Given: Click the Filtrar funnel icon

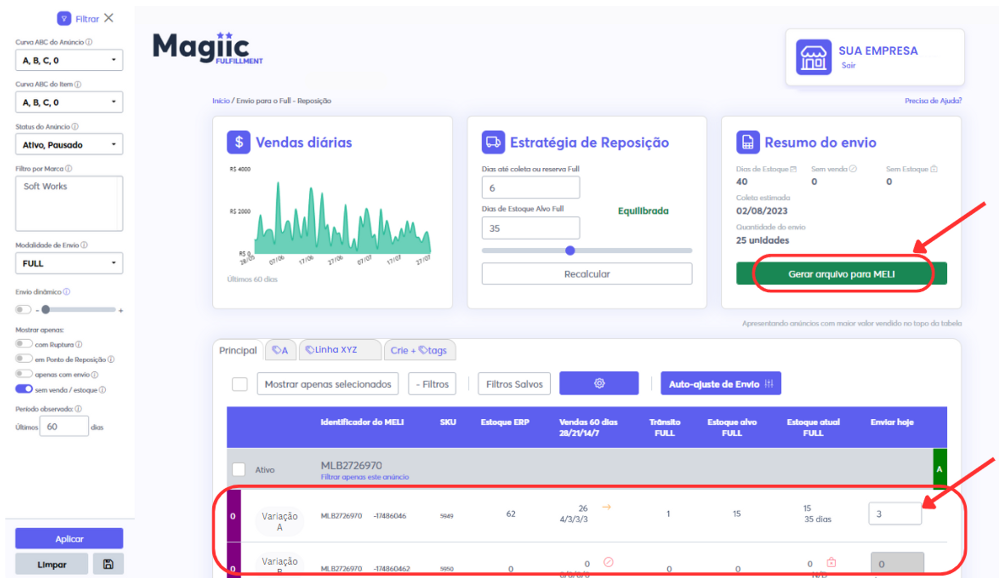Looking at the screenshot, I should click(64, 18).
